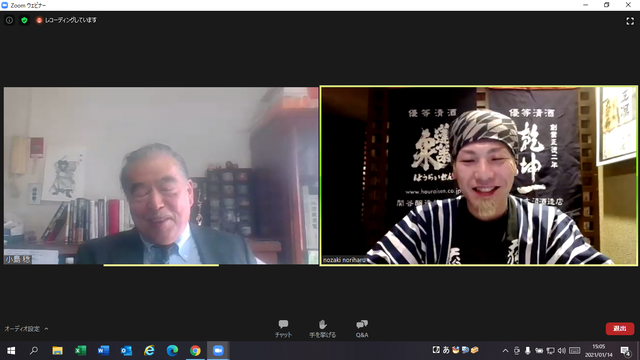Screen dimensions: 640x360
Task: Click the microphone tray icon
Action: [528, 351]
